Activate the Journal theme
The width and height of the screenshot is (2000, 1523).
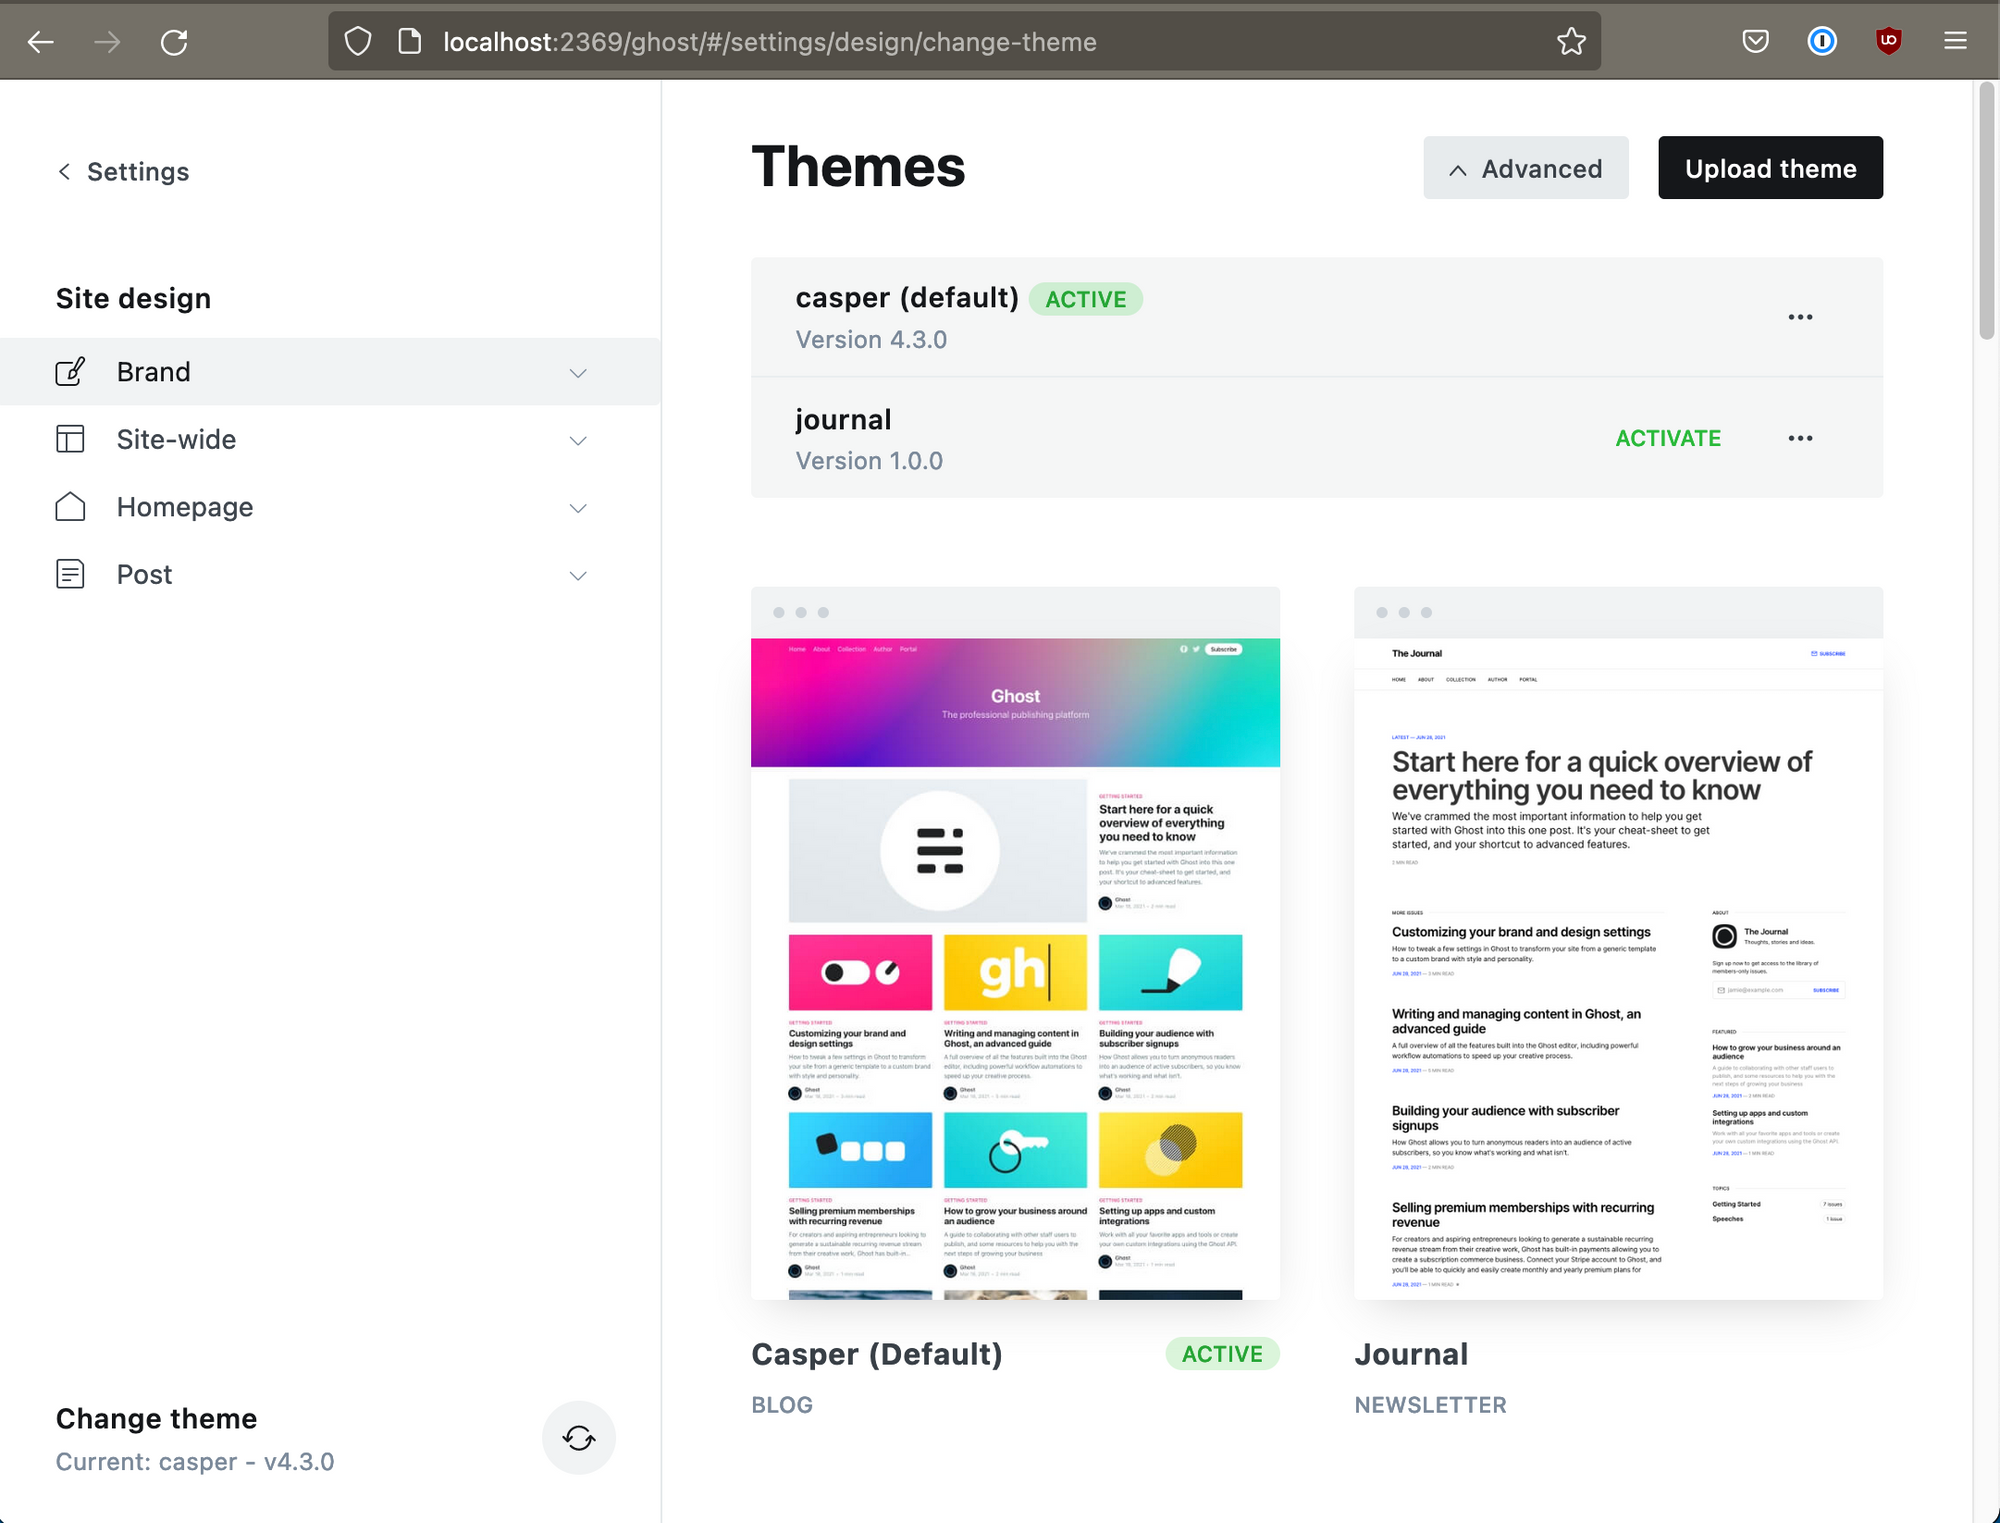click(x=1669, y=438)
